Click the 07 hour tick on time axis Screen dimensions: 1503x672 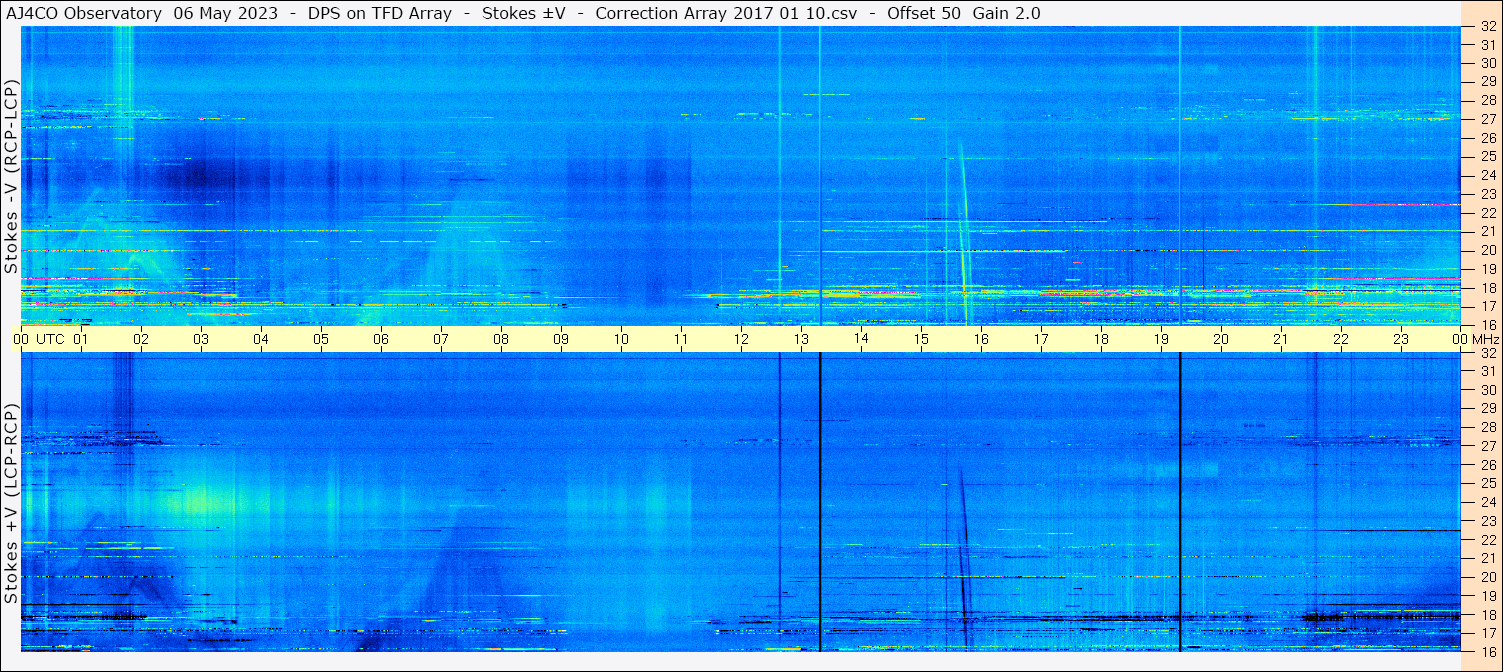pyautogui.click(x=441, y=339)
